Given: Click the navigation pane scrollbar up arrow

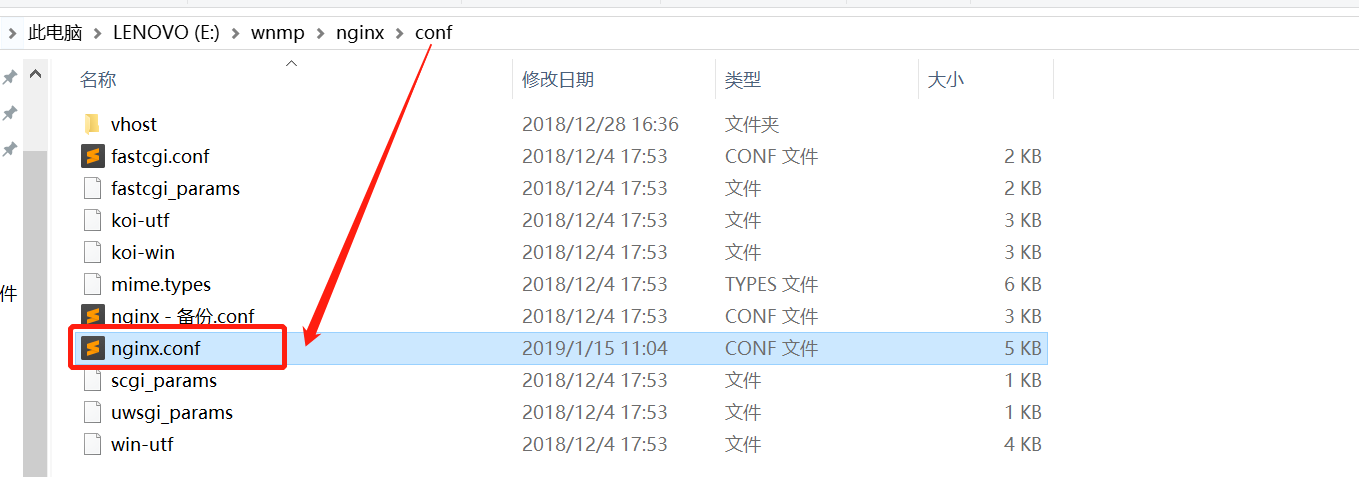Looking at the screenshot, I should coord(35,74).
